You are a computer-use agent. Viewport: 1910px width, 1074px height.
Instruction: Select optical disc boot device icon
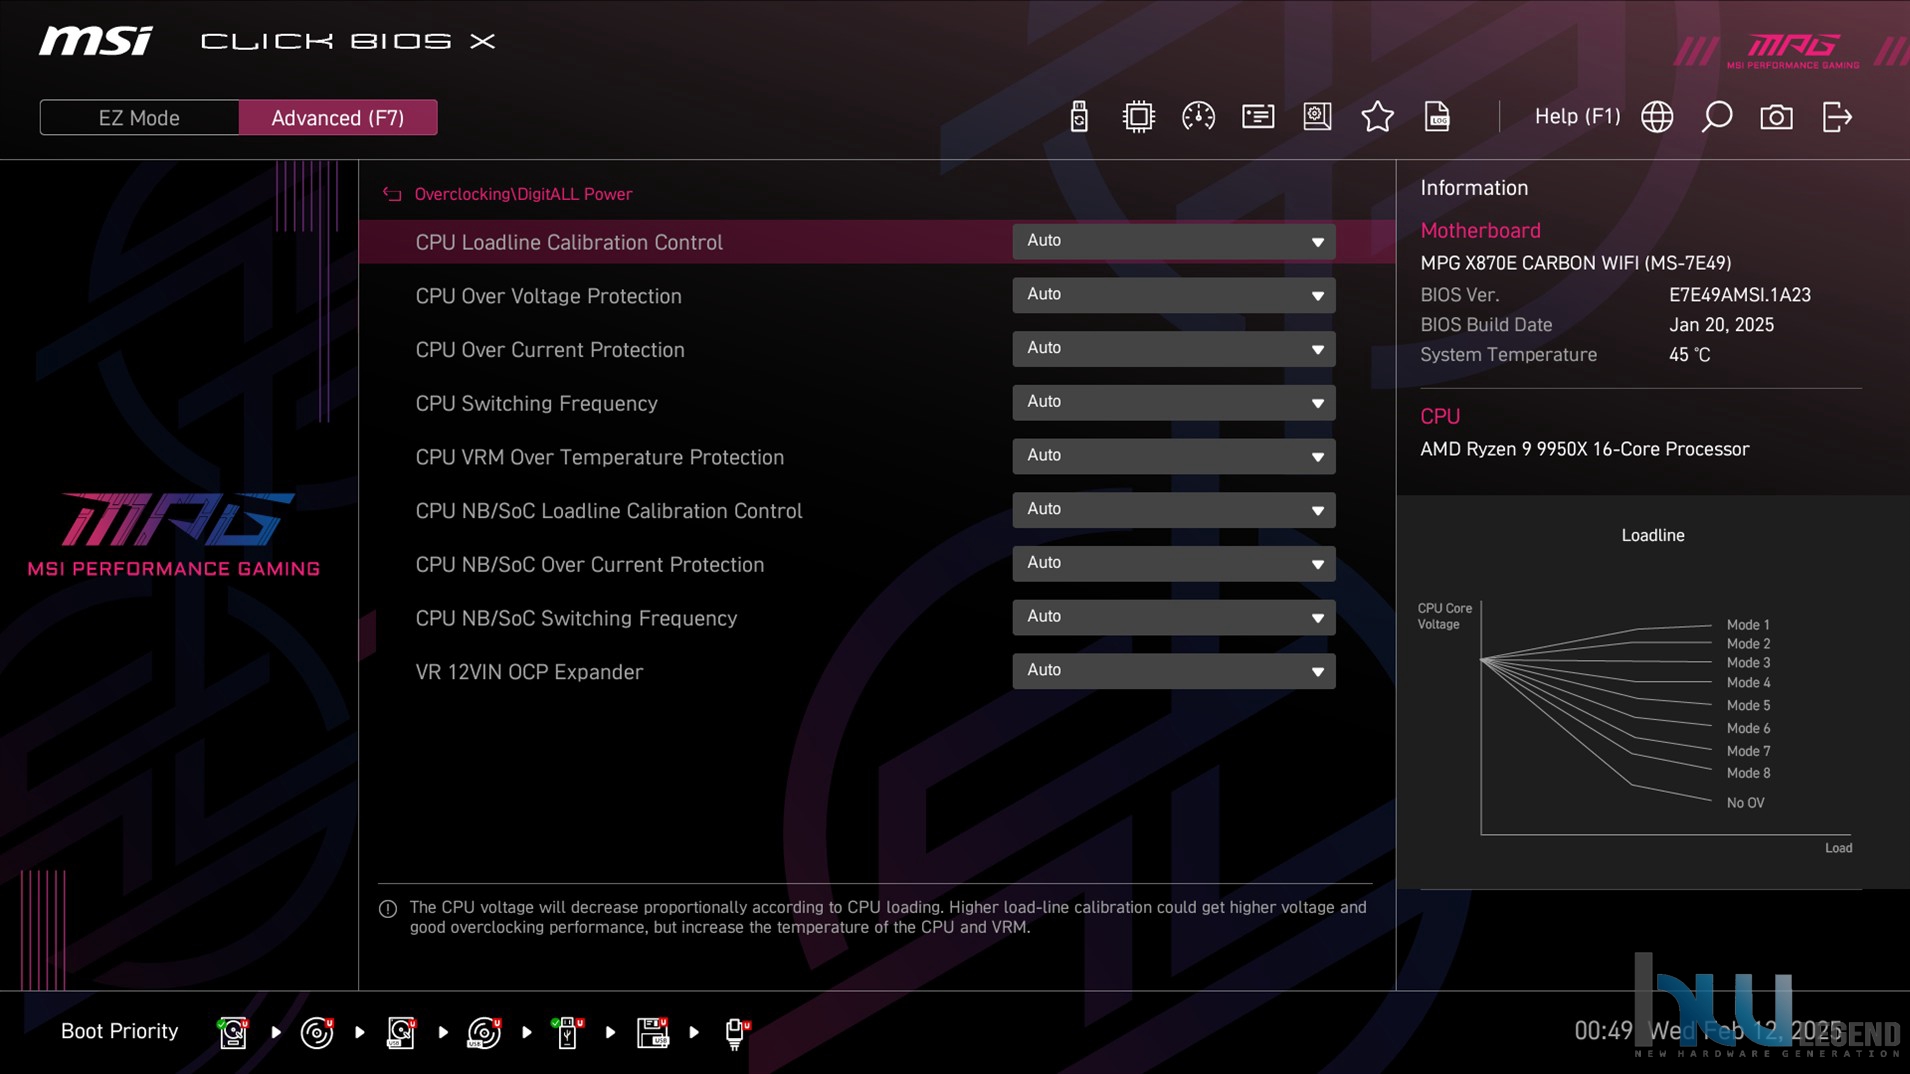(317, 1032)
